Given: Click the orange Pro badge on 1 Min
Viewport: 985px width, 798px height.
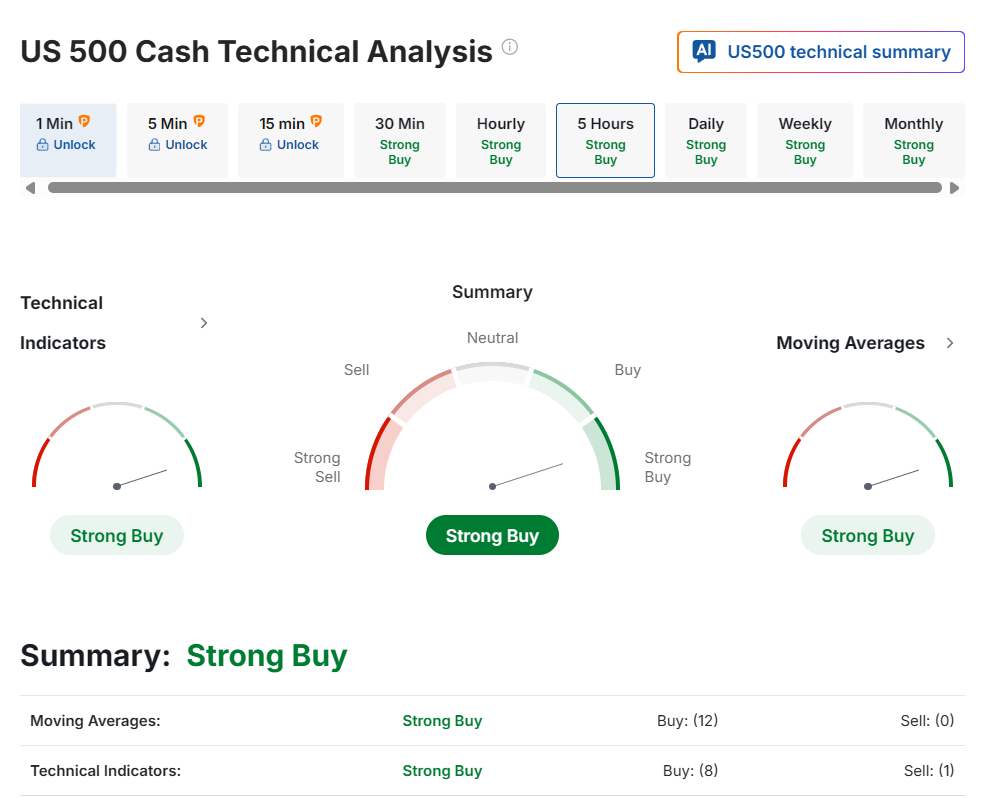Looking at the screenshot, I should (84, 122).
